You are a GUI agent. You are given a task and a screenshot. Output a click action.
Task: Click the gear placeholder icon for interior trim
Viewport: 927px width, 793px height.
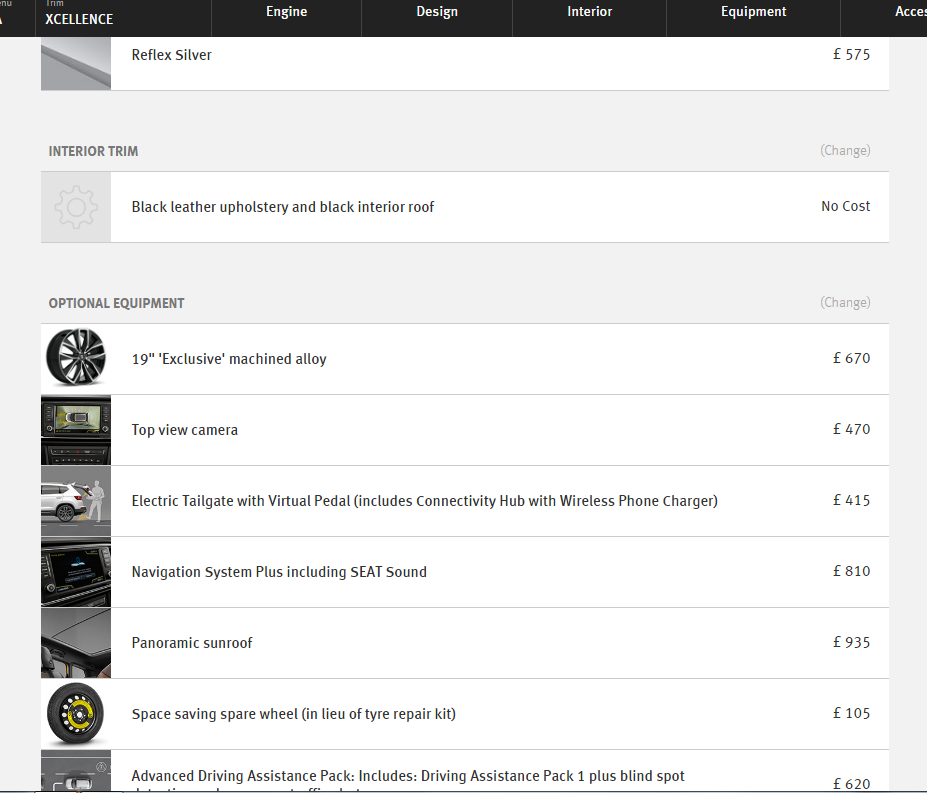76,207
